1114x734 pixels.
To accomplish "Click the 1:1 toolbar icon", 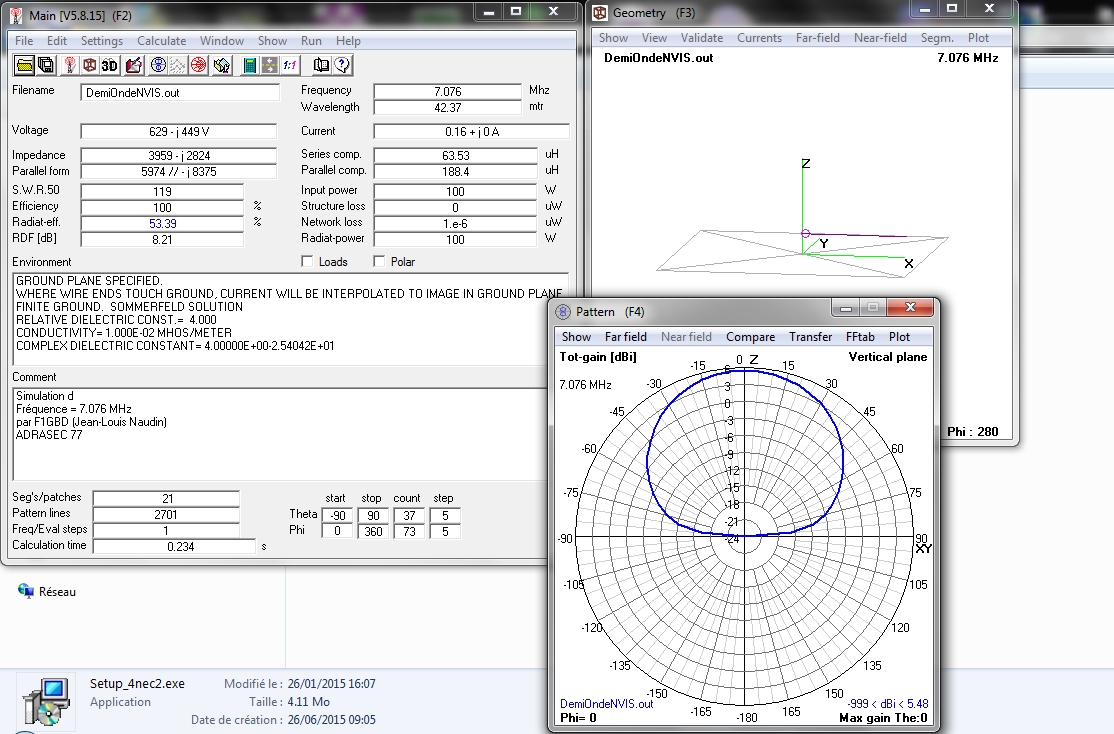I will click(290, 65).
